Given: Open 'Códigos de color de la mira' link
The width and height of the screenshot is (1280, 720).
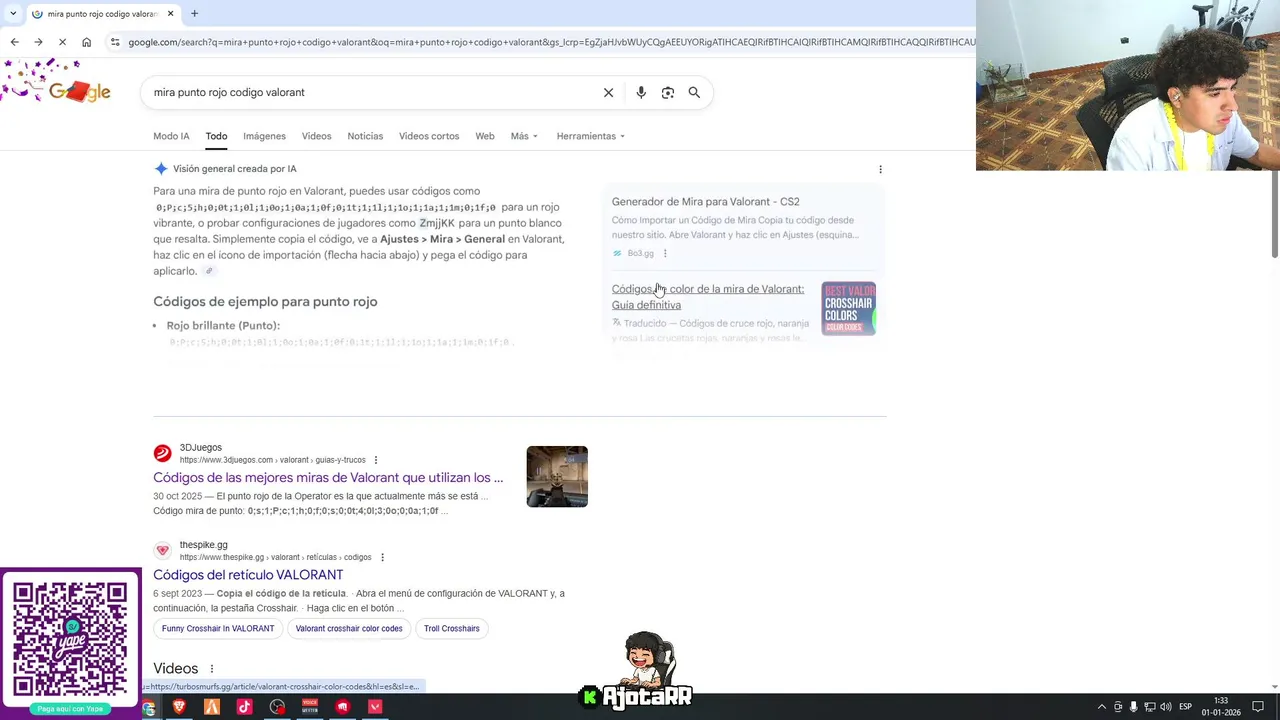Looking at the screenshot, I should [708, 297].
